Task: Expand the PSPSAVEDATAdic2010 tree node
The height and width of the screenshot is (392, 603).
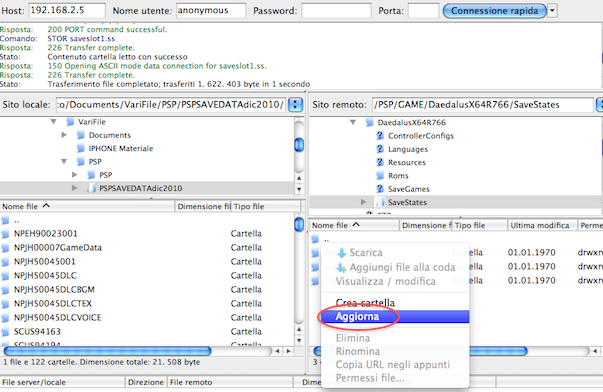Action: [x=74, y=188]
